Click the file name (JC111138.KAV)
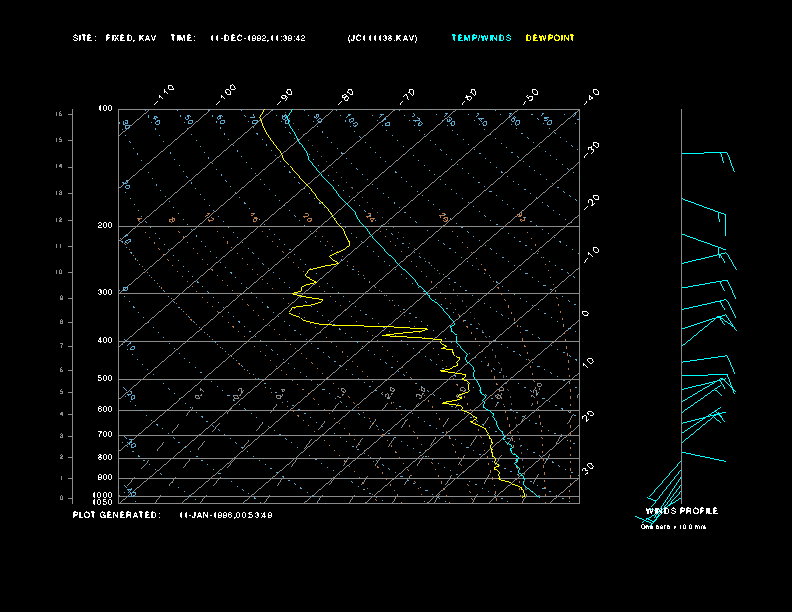The height and width of the screenshot is (612, 792). coord(382,38)
